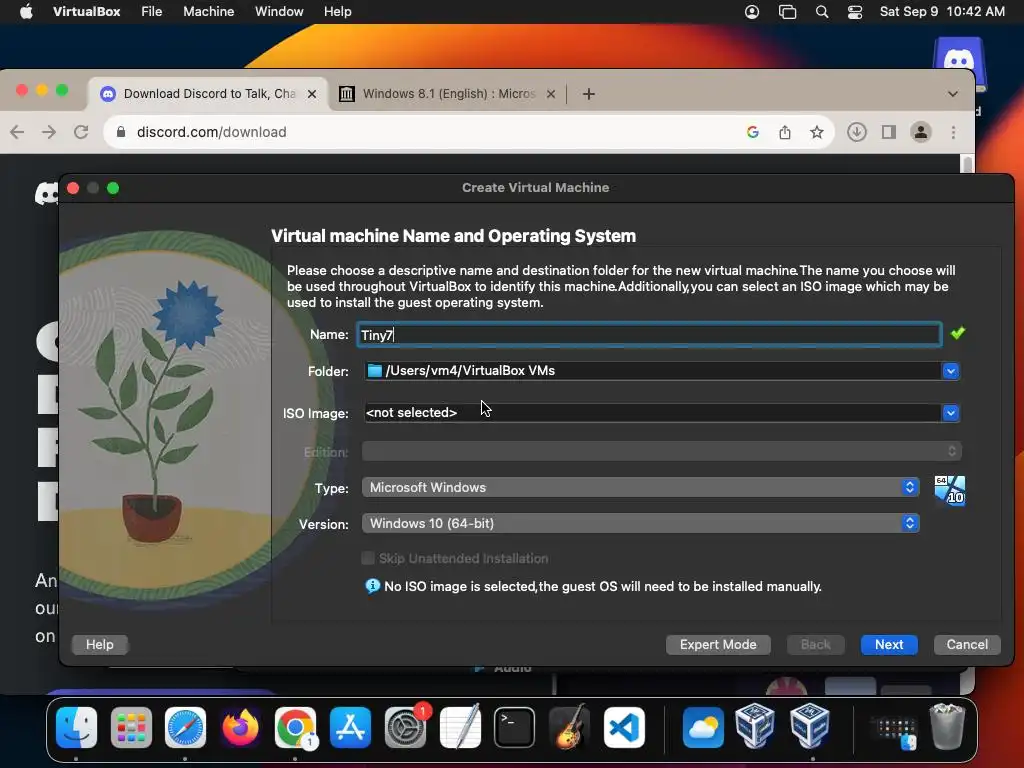Screen dimensions: 1024x768
Task: Go back in Chrome history
Action: (18, 132)
